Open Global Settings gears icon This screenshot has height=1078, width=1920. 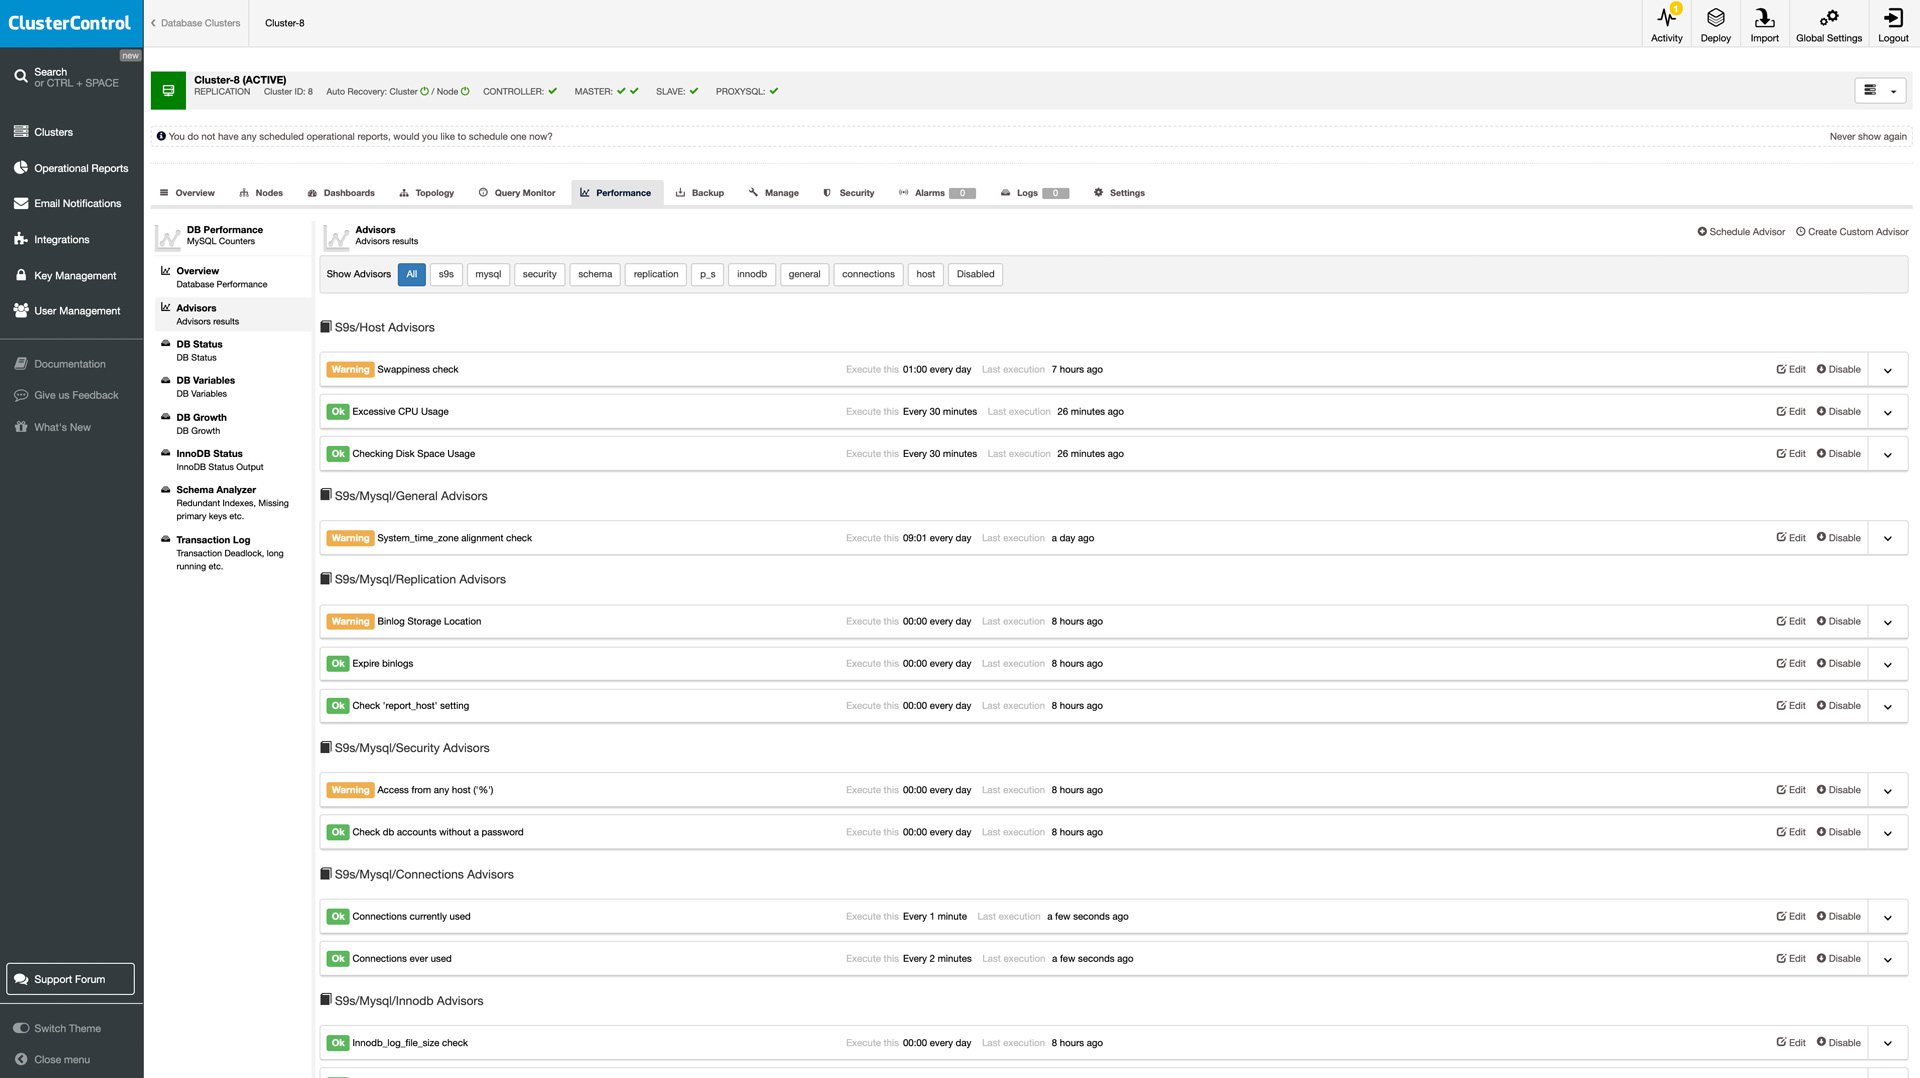tap(1829, 23)
